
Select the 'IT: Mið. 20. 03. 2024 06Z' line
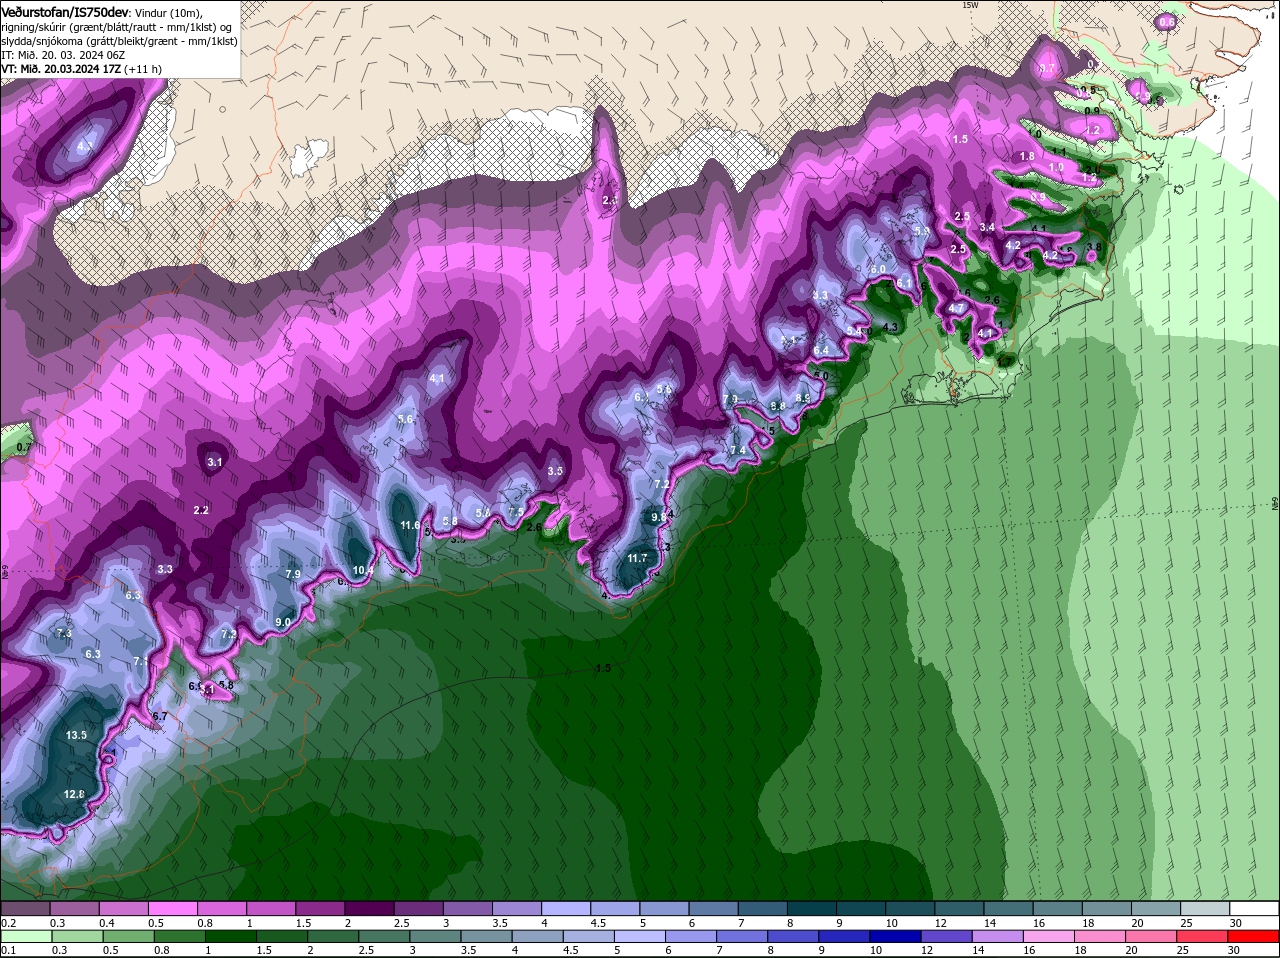click(x=63, y=55)
